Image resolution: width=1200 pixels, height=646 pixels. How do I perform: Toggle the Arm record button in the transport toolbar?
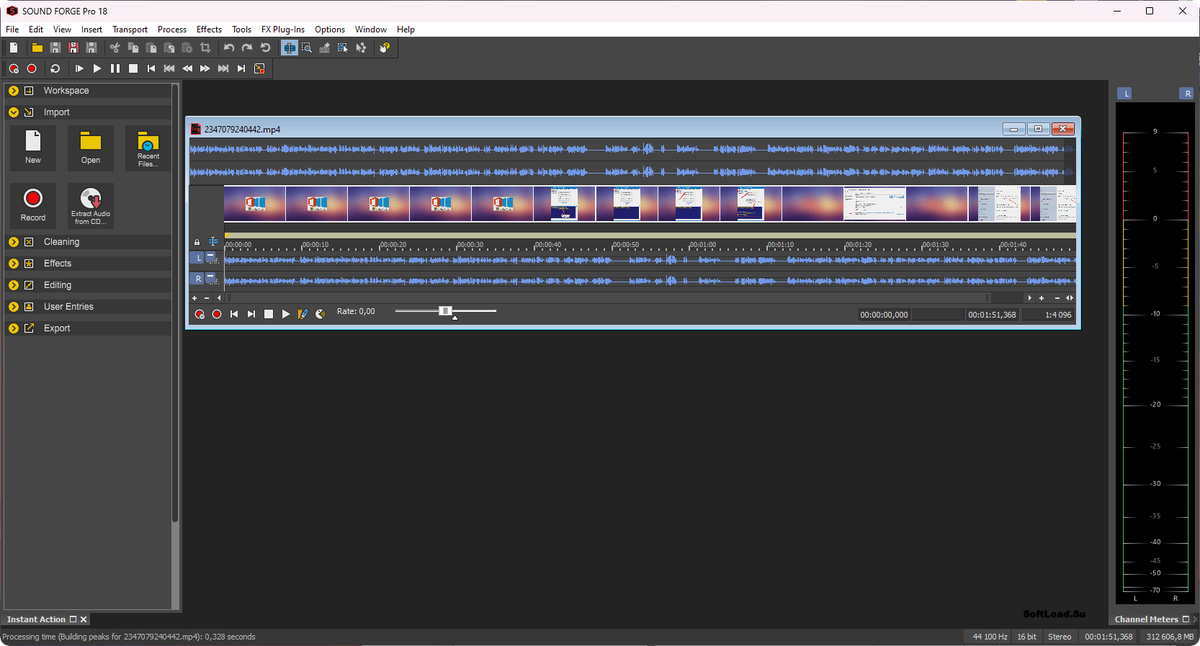point(14,69)
